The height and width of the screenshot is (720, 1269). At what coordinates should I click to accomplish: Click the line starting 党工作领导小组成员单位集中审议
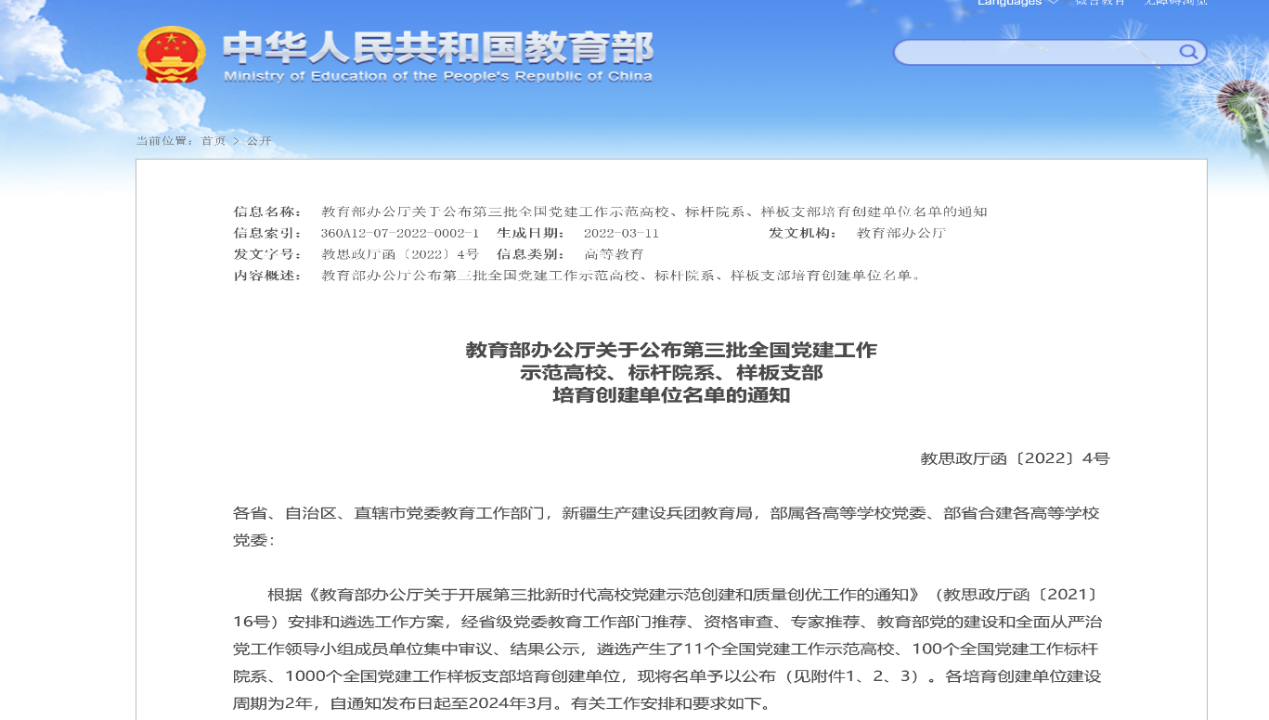tap(666, 649)
